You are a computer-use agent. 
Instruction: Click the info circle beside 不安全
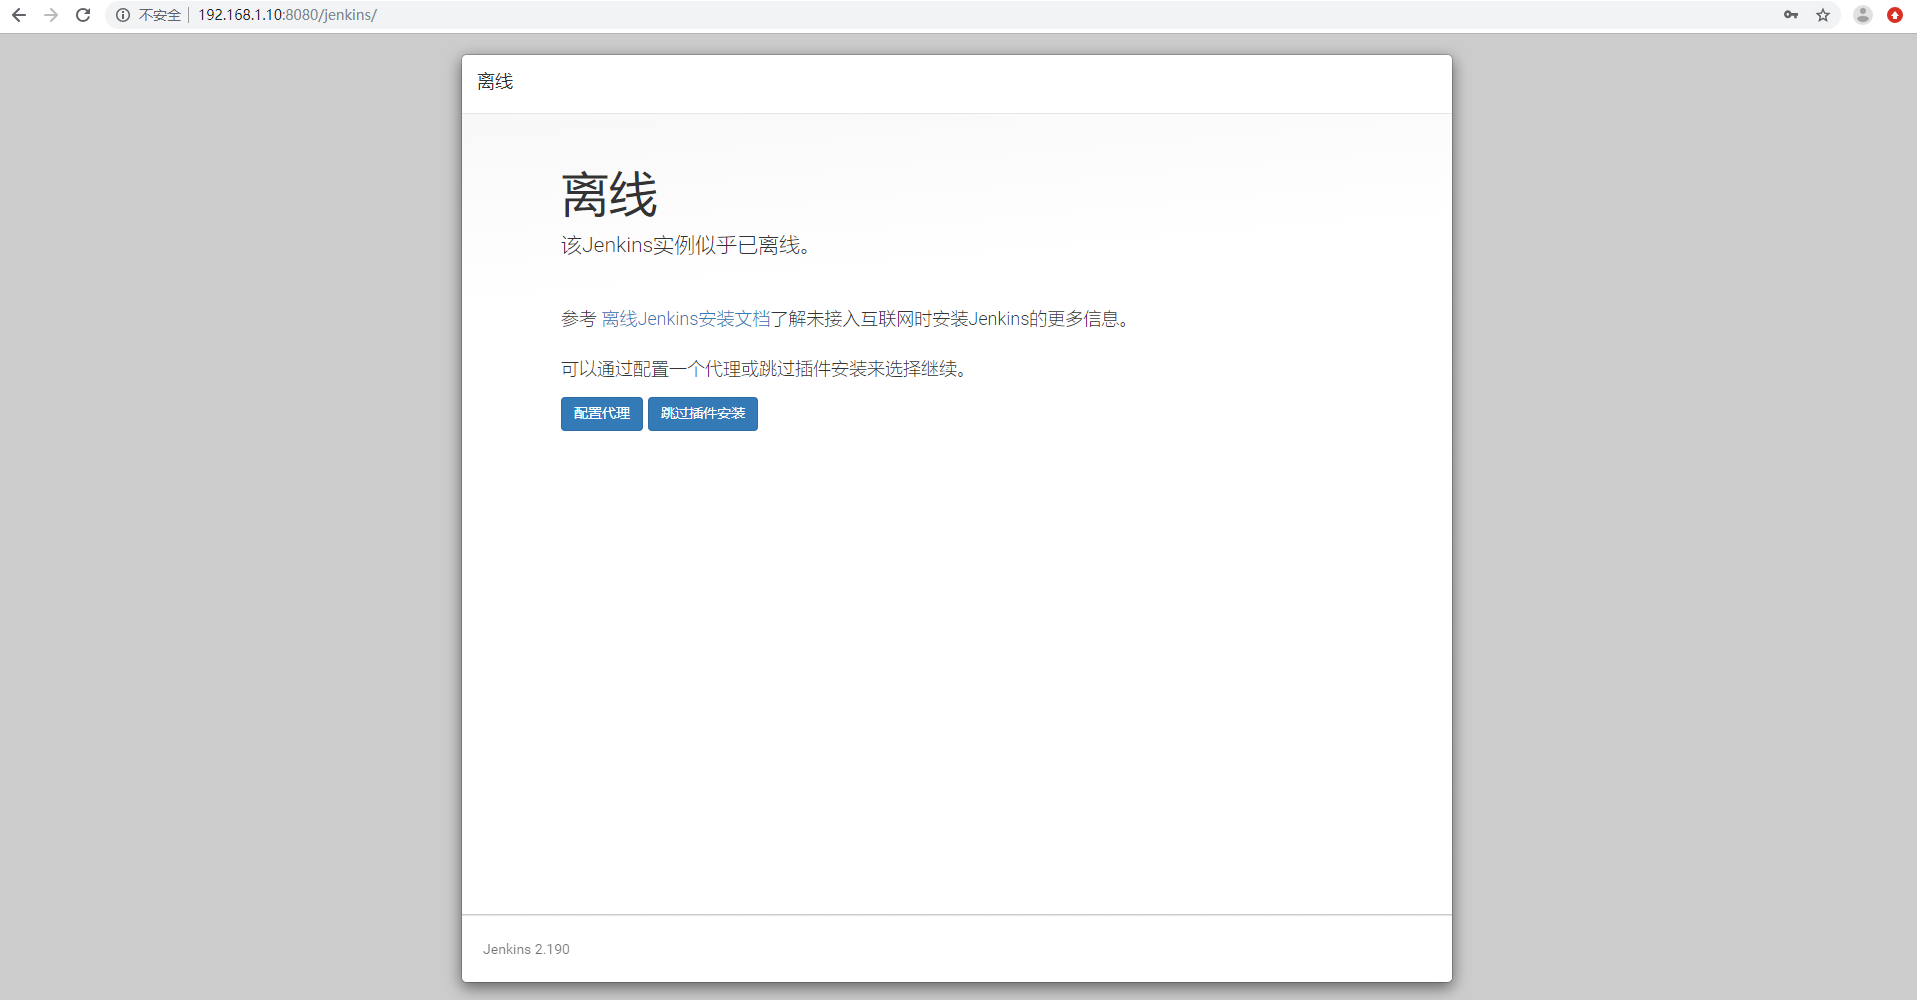[x=122, y=15]
